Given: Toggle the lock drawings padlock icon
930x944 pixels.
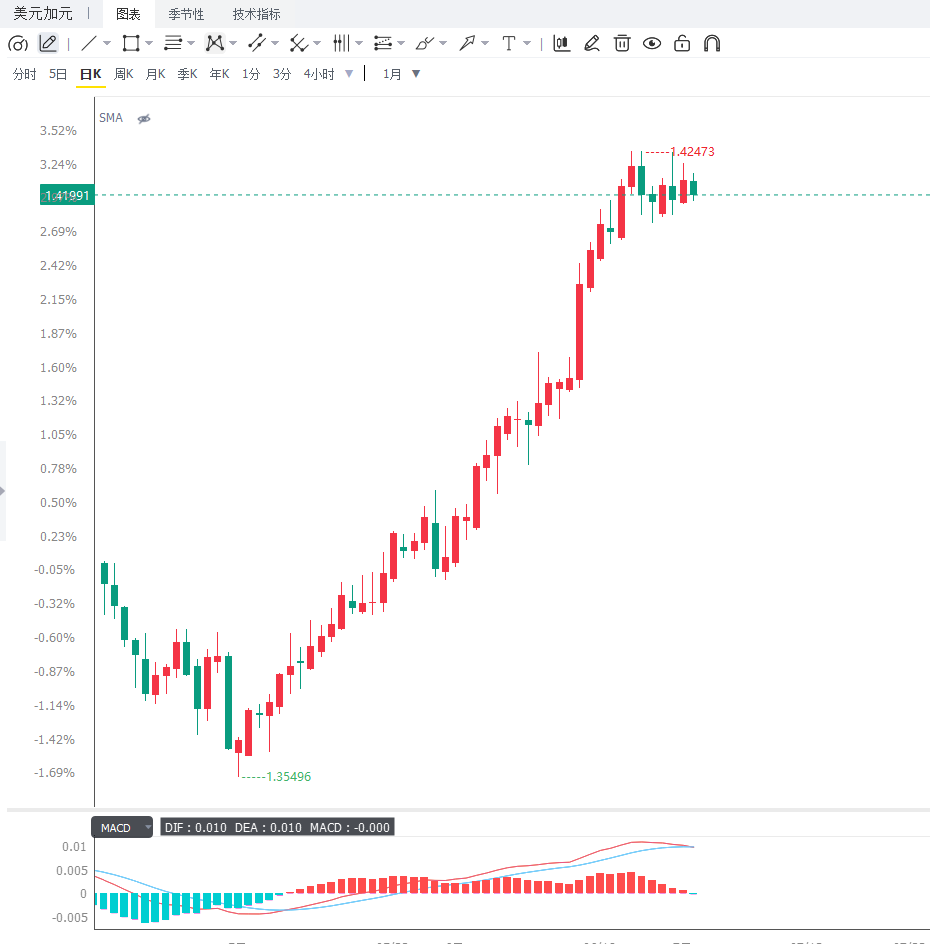Looking at the screenshot, I should [x=682, y=43].
